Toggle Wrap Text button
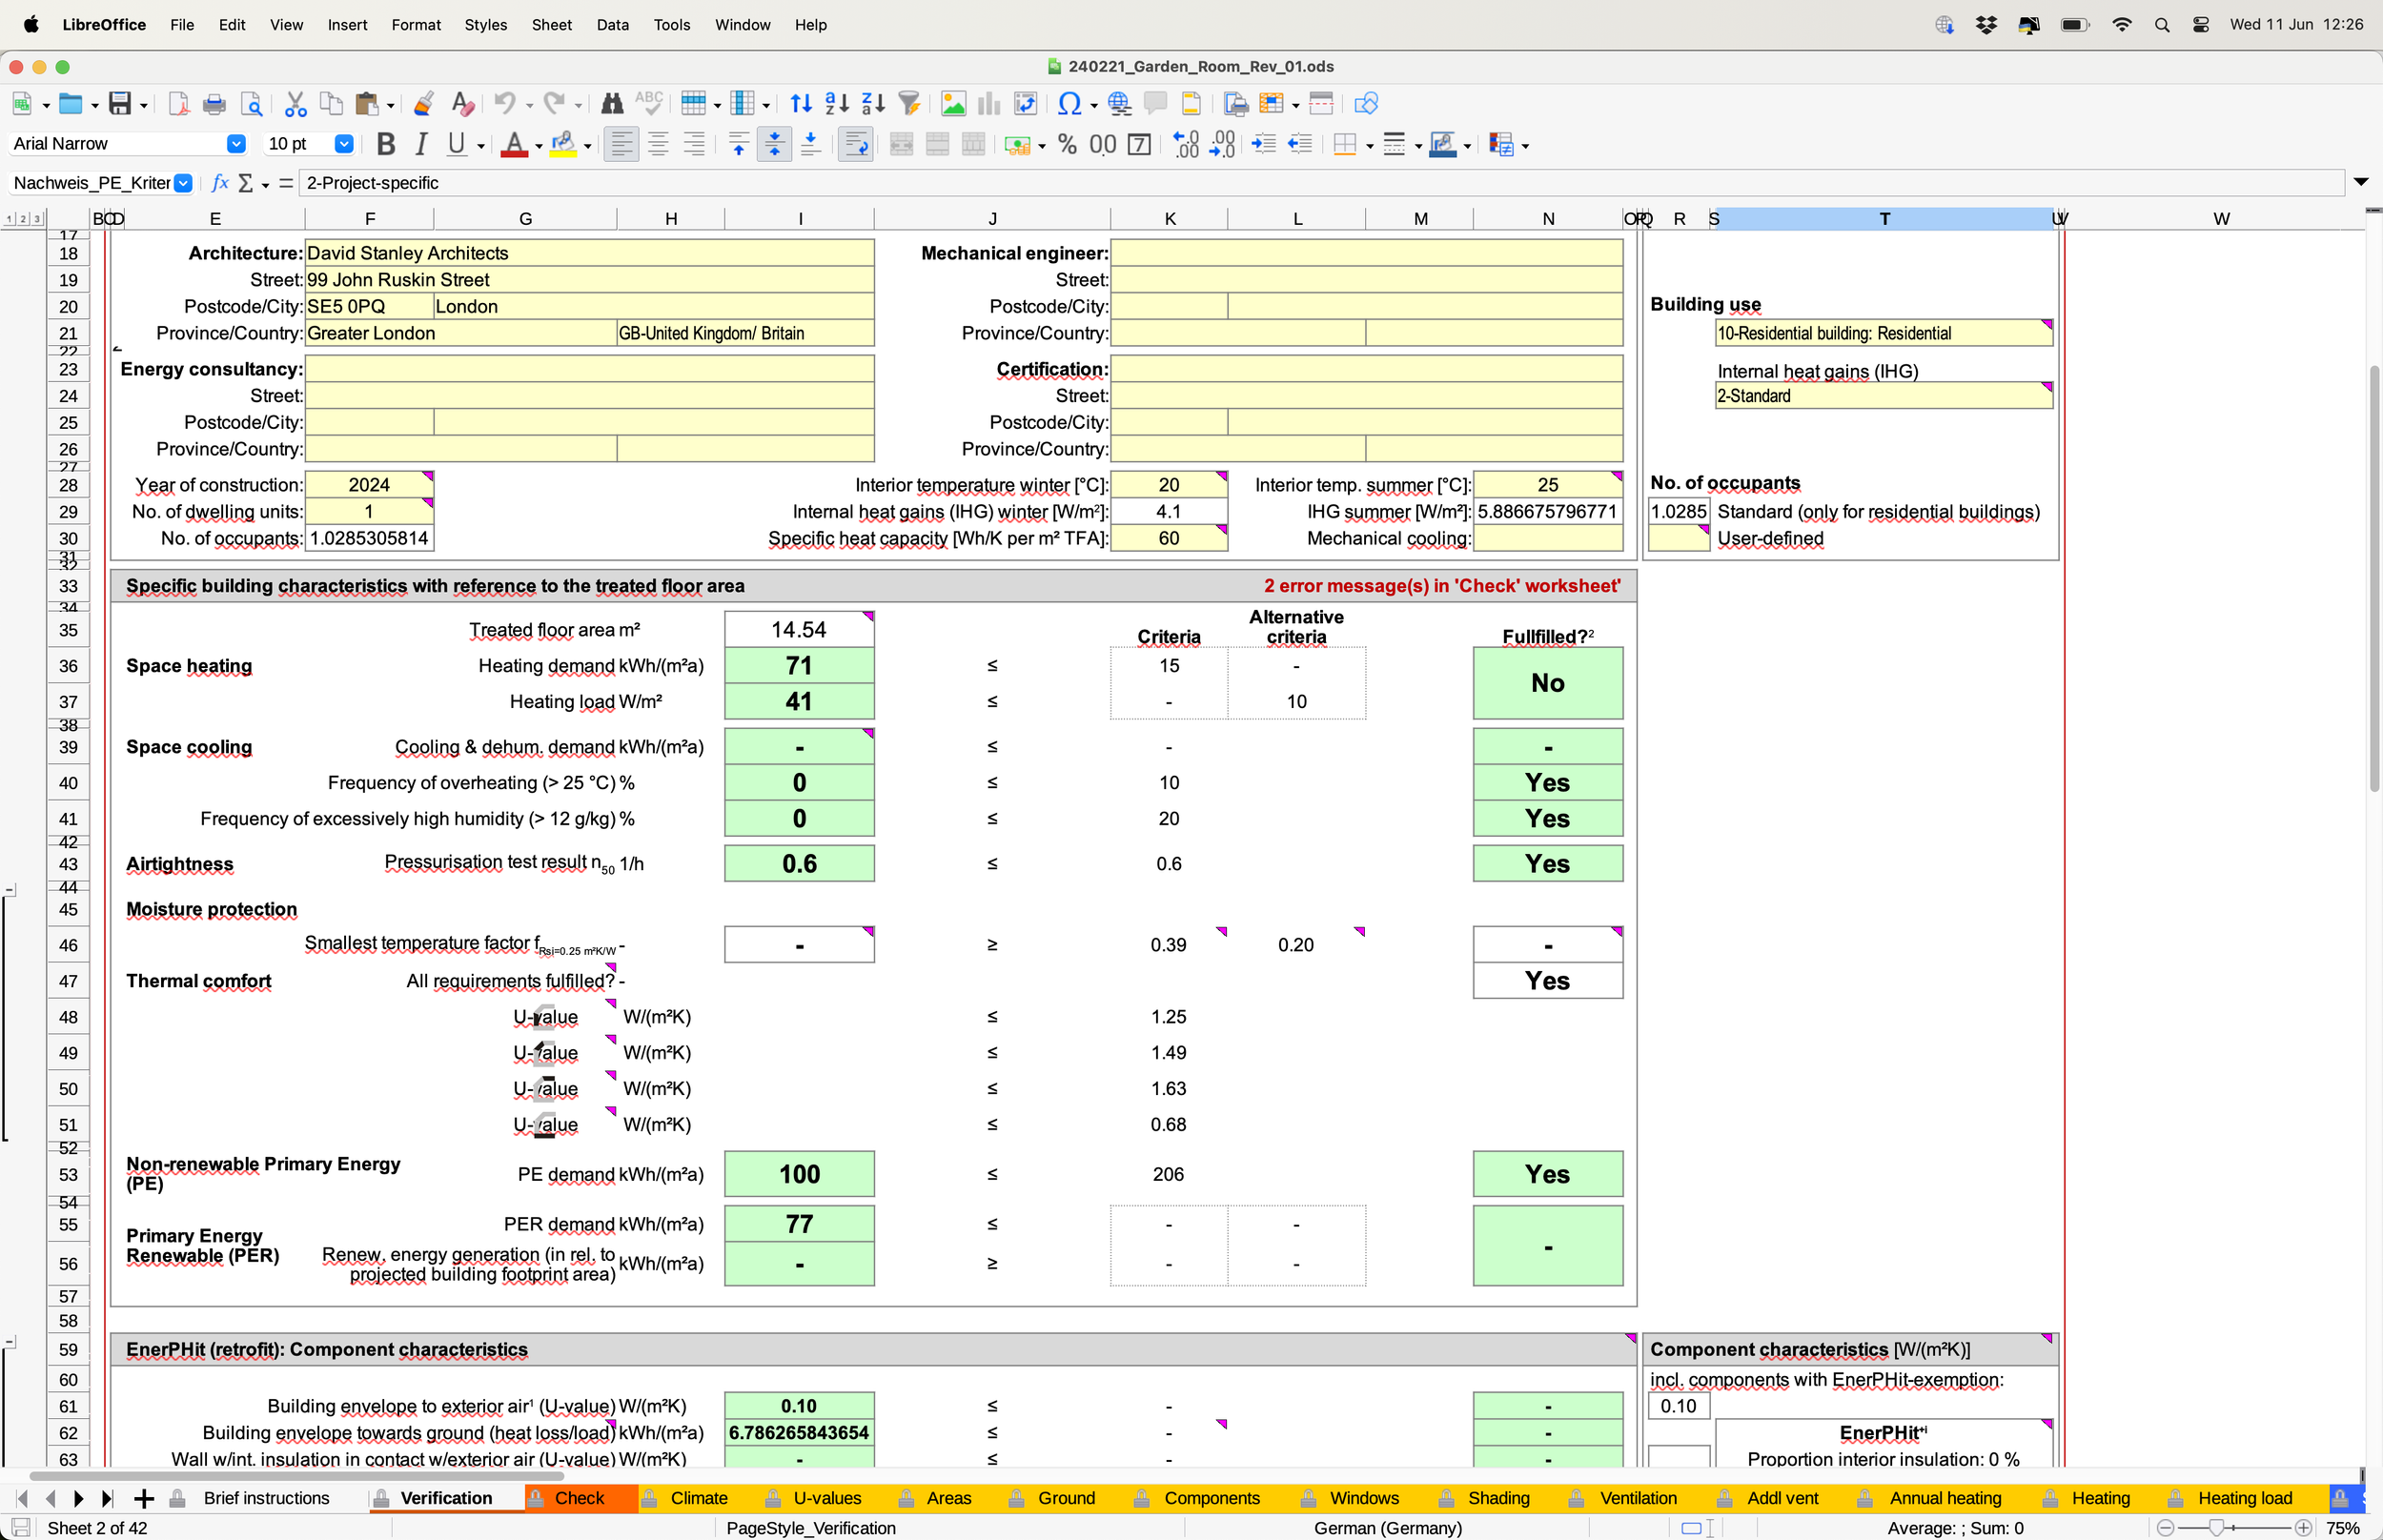 click(x=856, y=145)
